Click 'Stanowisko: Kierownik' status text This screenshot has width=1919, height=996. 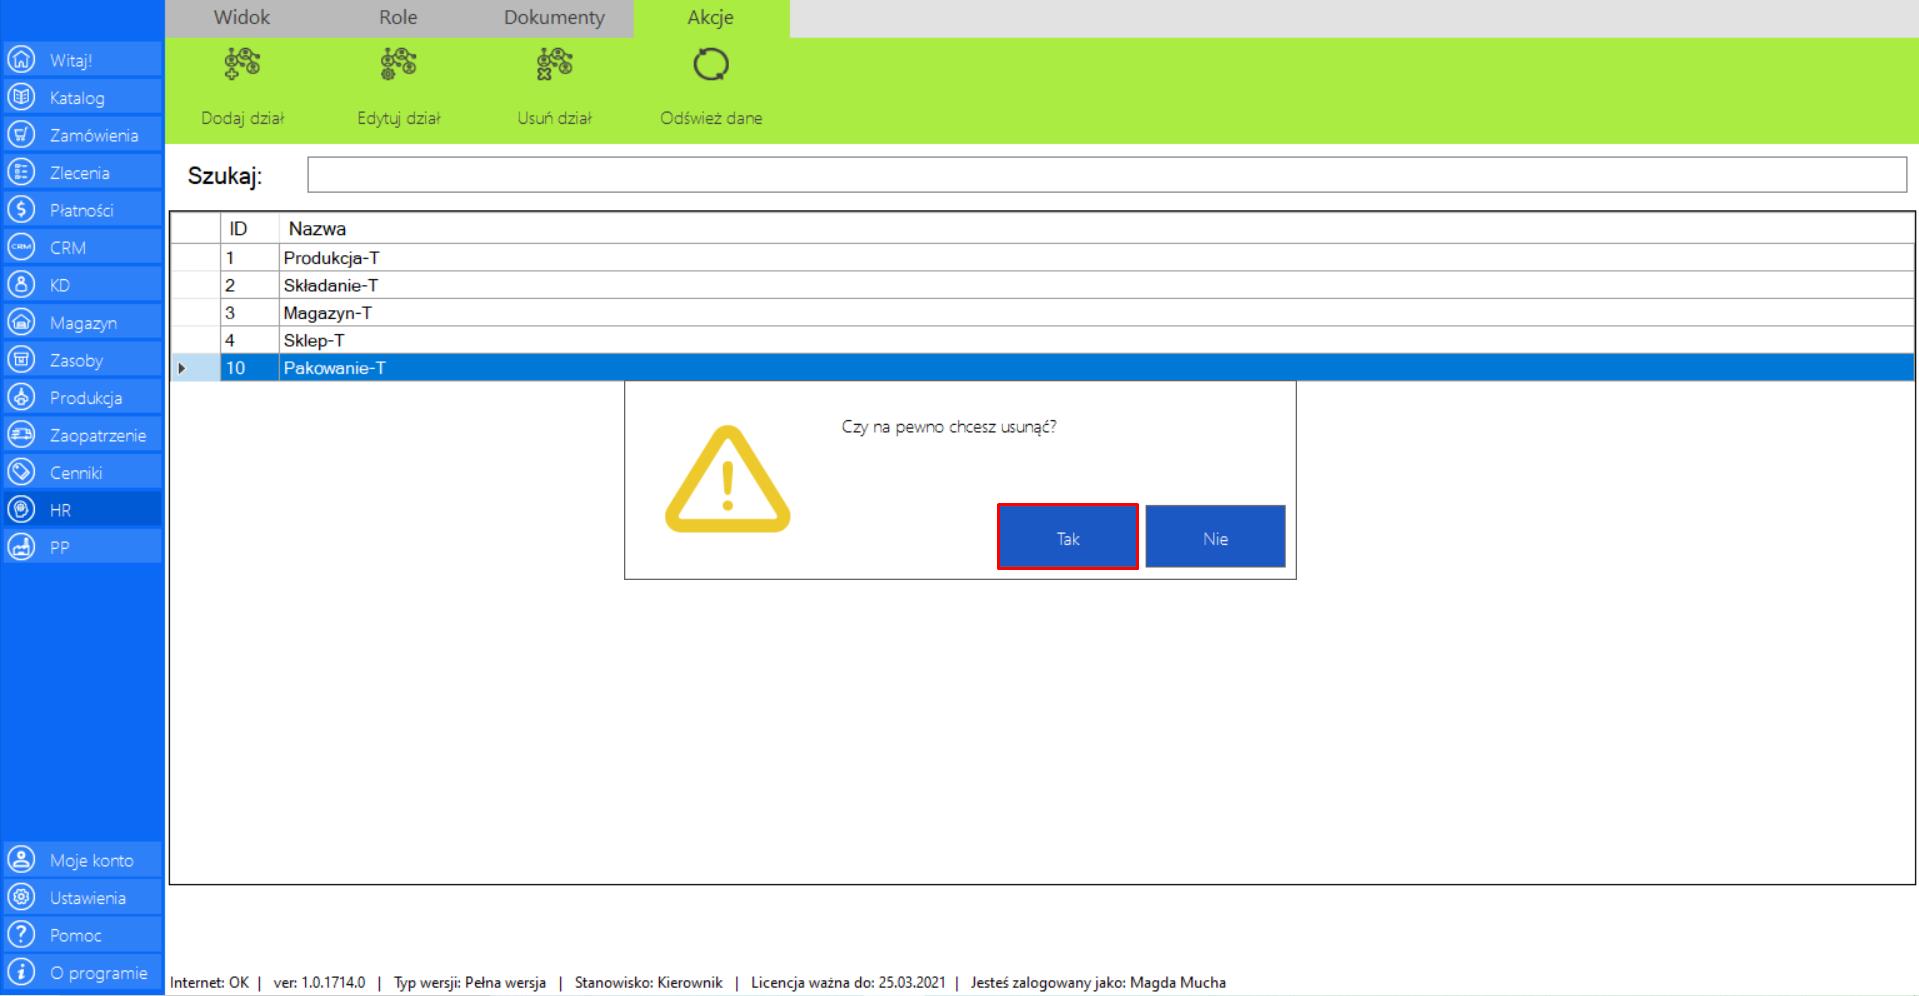tap(649, 982)
